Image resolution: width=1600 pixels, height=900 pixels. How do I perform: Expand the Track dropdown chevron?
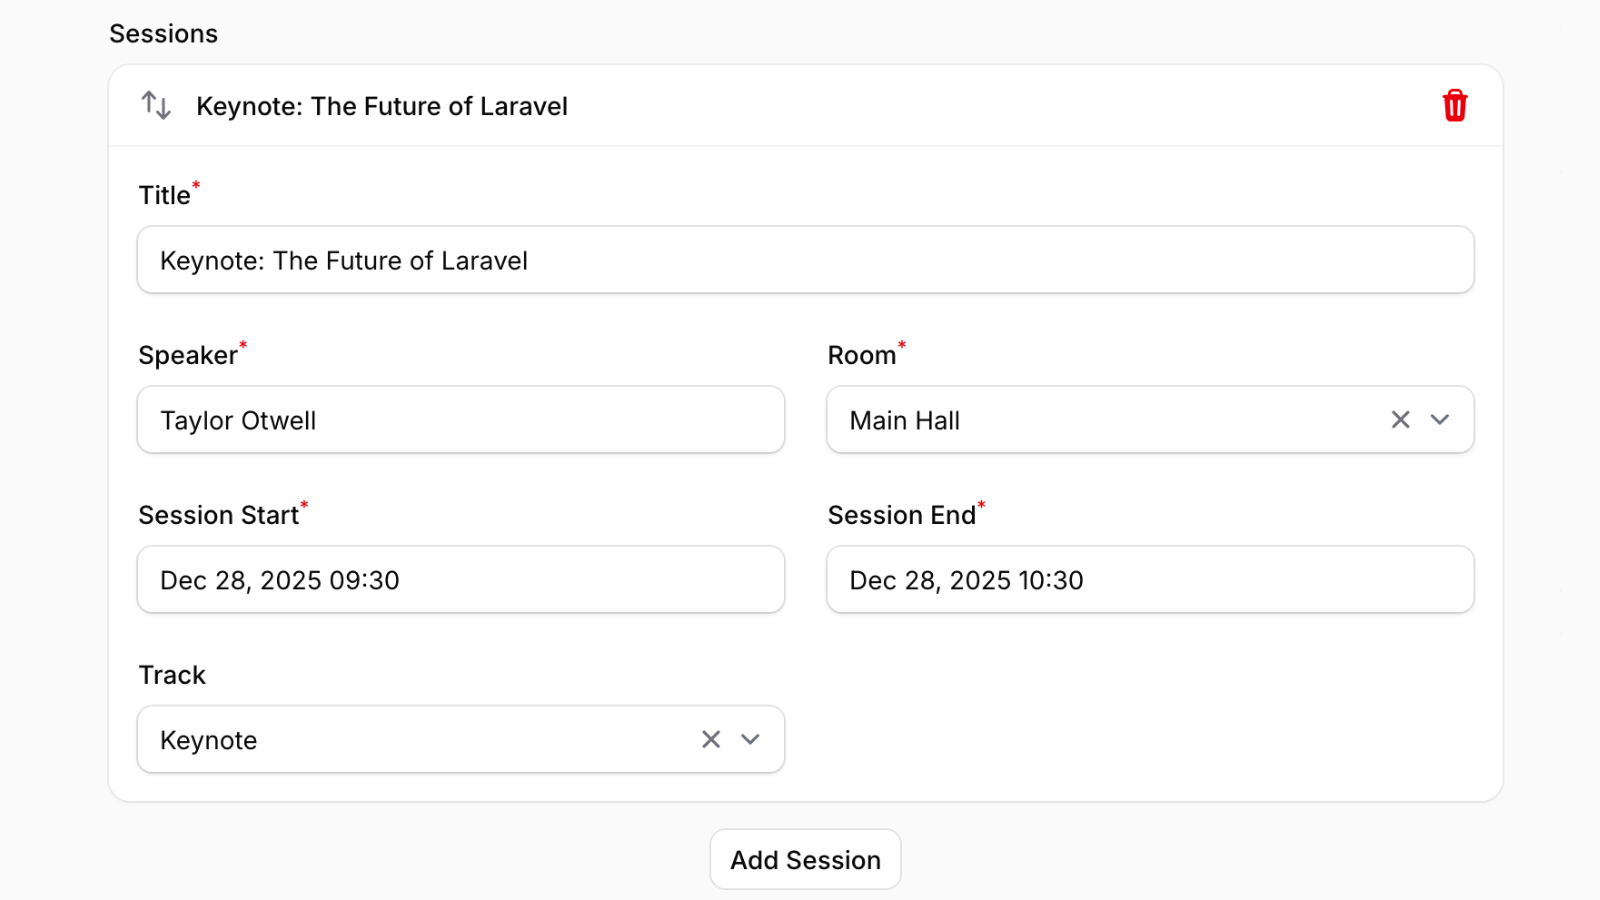click(750, 740)
